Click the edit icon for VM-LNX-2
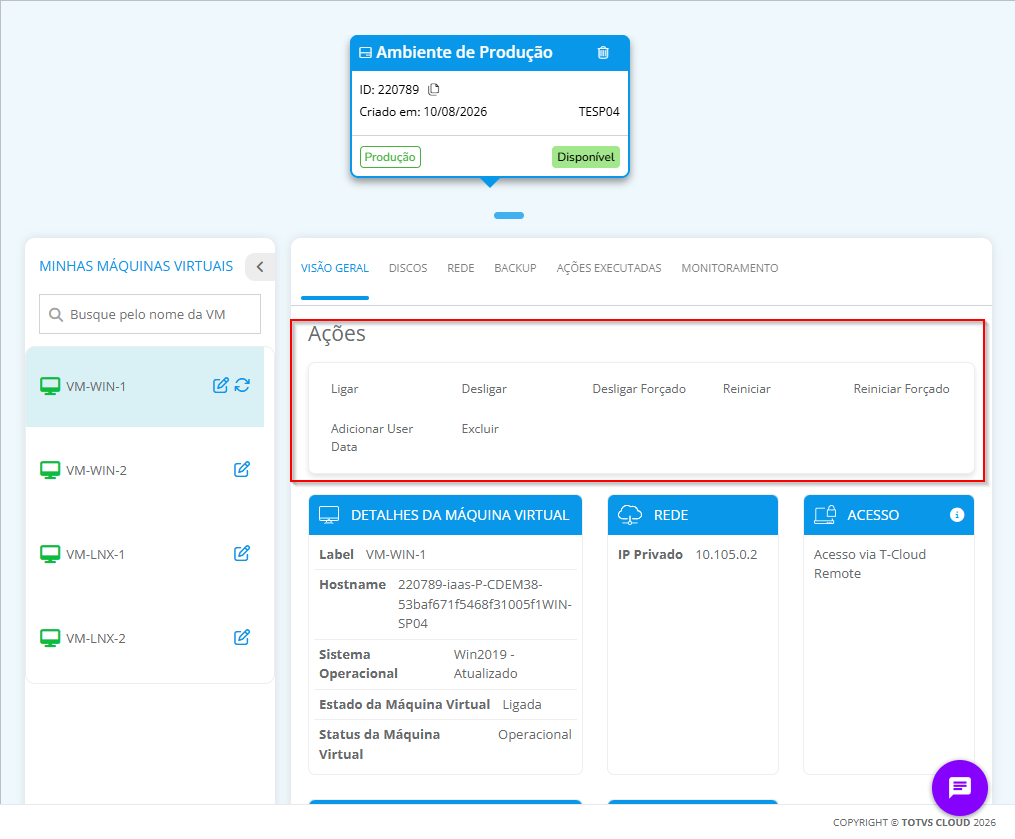Screen dimensions: 1015x839 click(241, 638)
